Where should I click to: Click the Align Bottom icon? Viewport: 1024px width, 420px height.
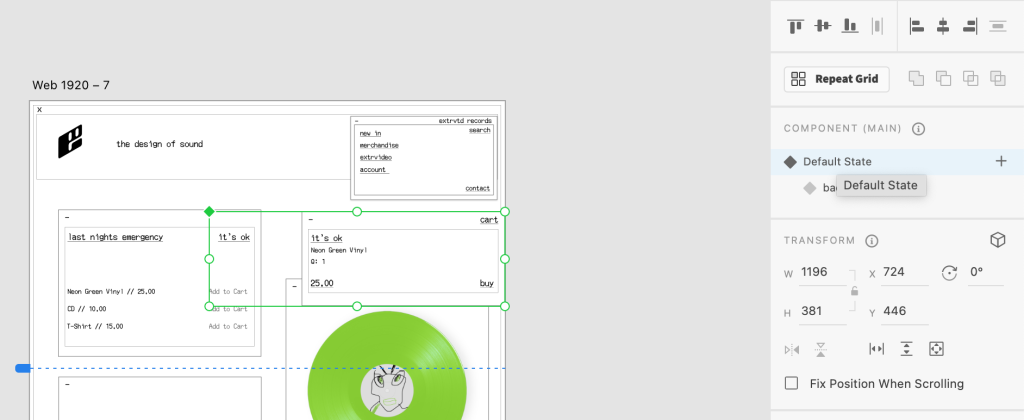click(x=850, y=26)
